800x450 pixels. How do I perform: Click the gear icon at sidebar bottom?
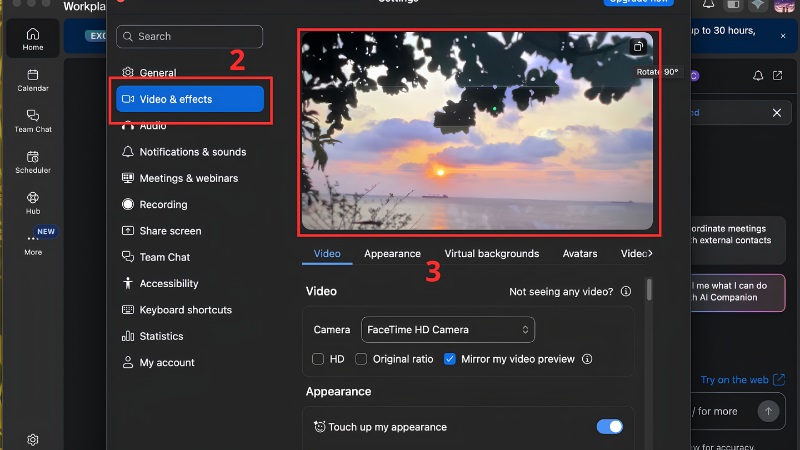33,439
